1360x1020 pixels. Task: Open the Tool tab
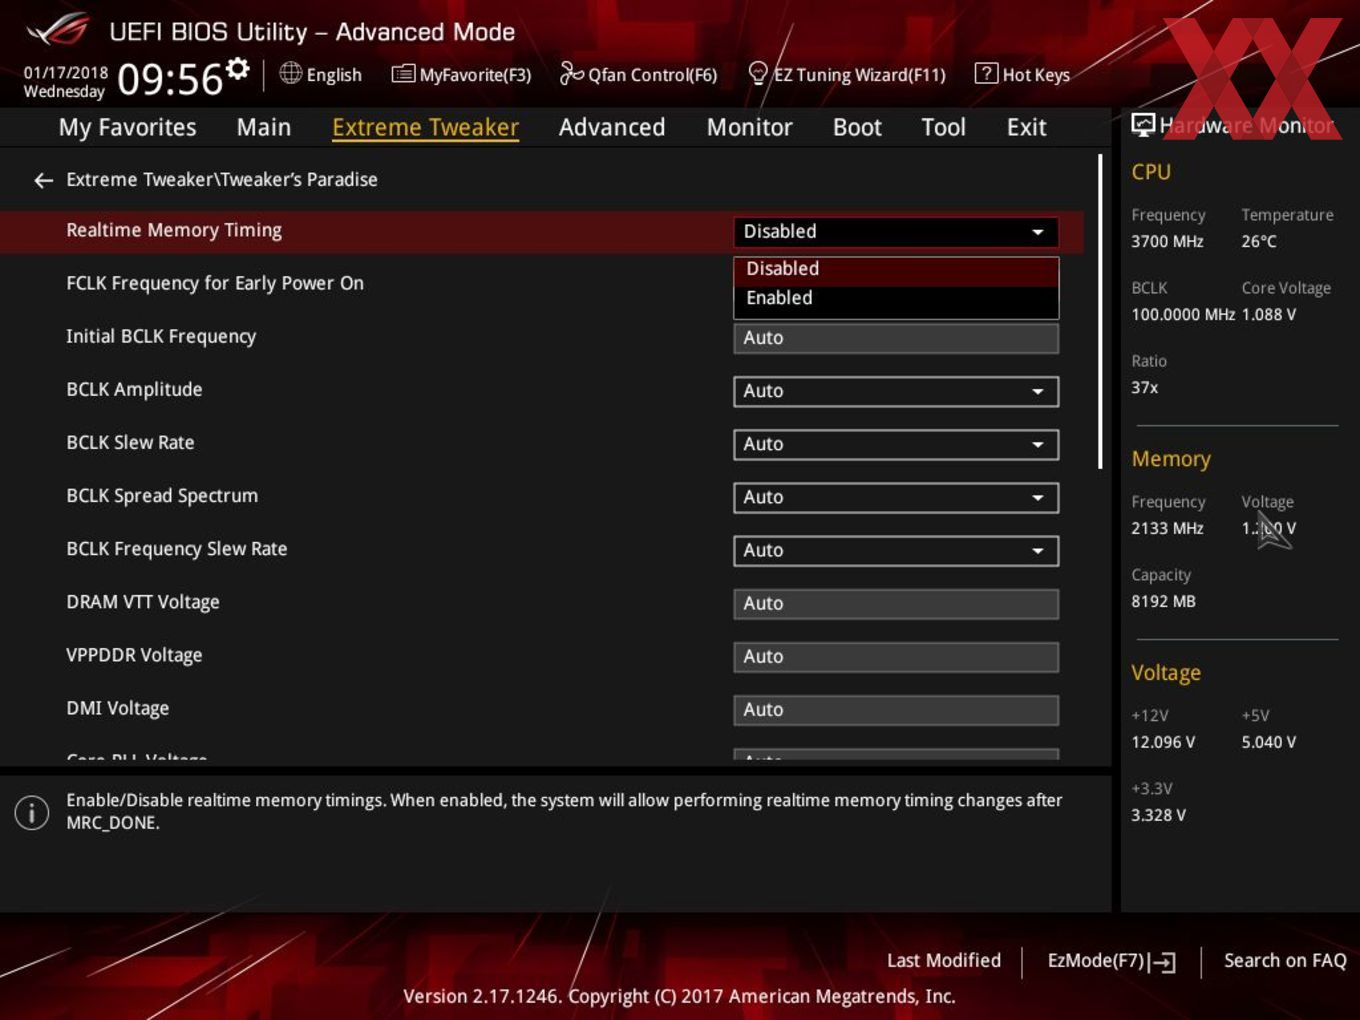[x=943, y=127]
